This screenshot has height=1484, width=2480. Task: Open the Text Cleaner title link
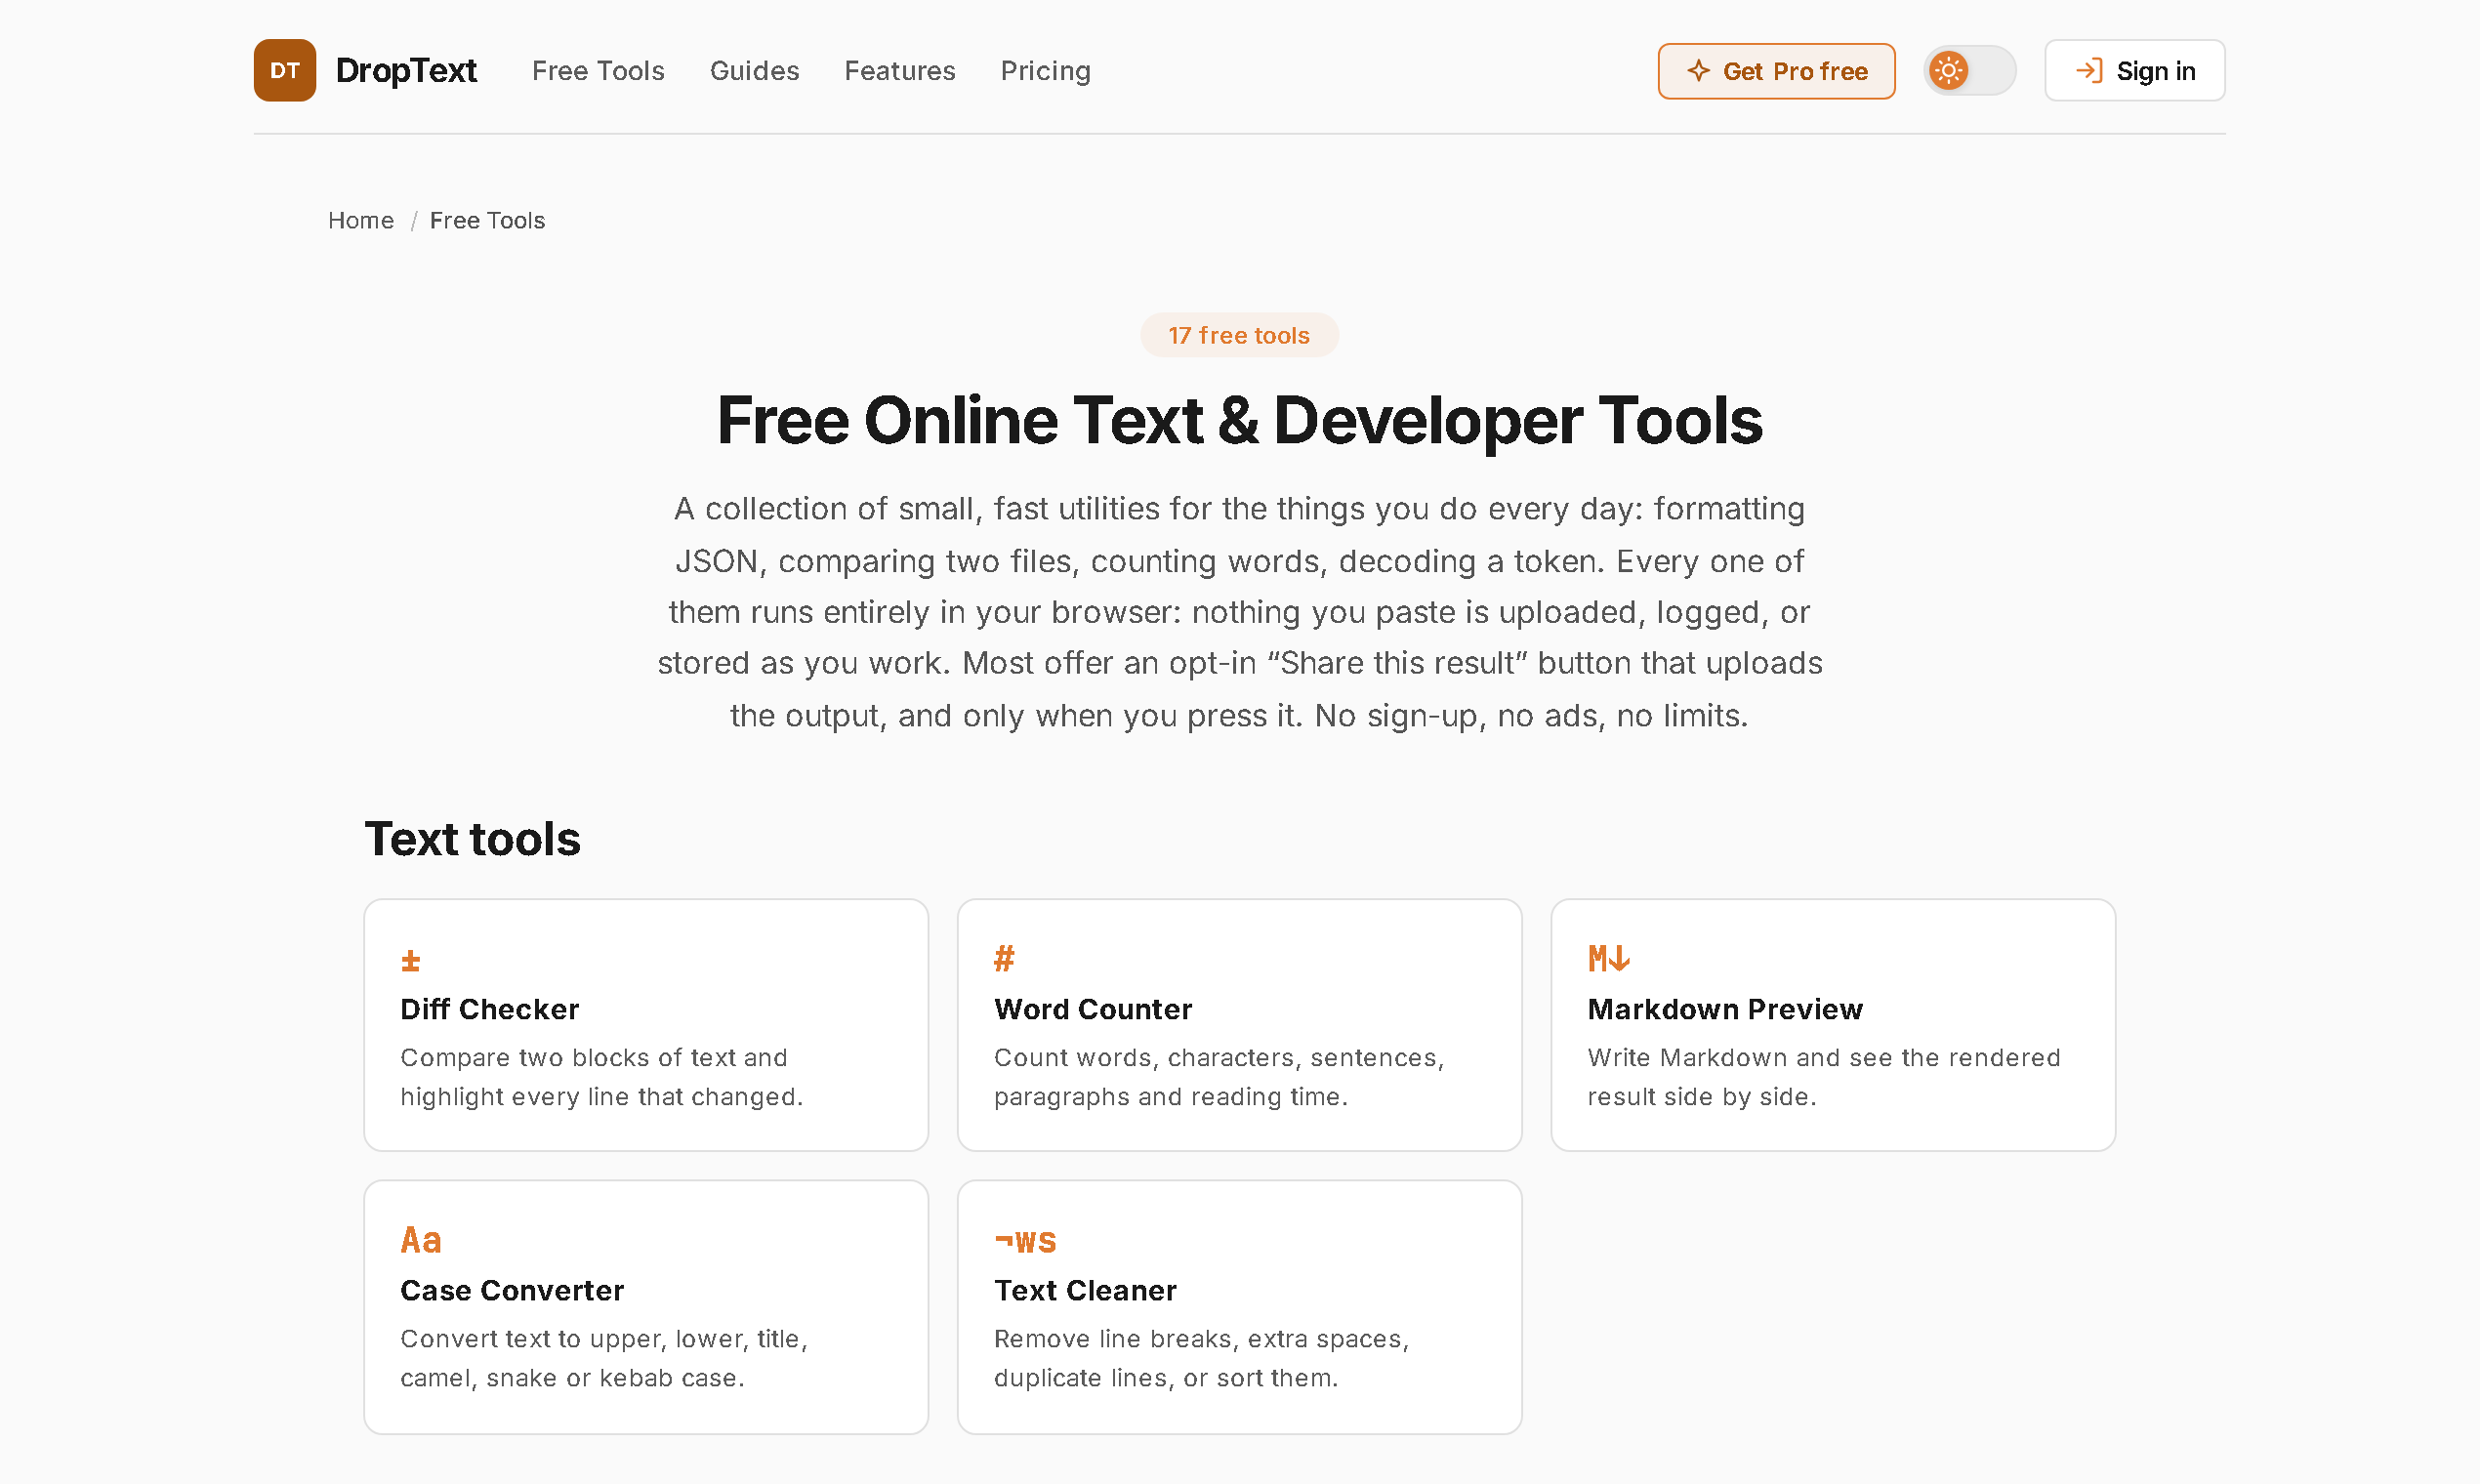click(x=1085, y=1290)
